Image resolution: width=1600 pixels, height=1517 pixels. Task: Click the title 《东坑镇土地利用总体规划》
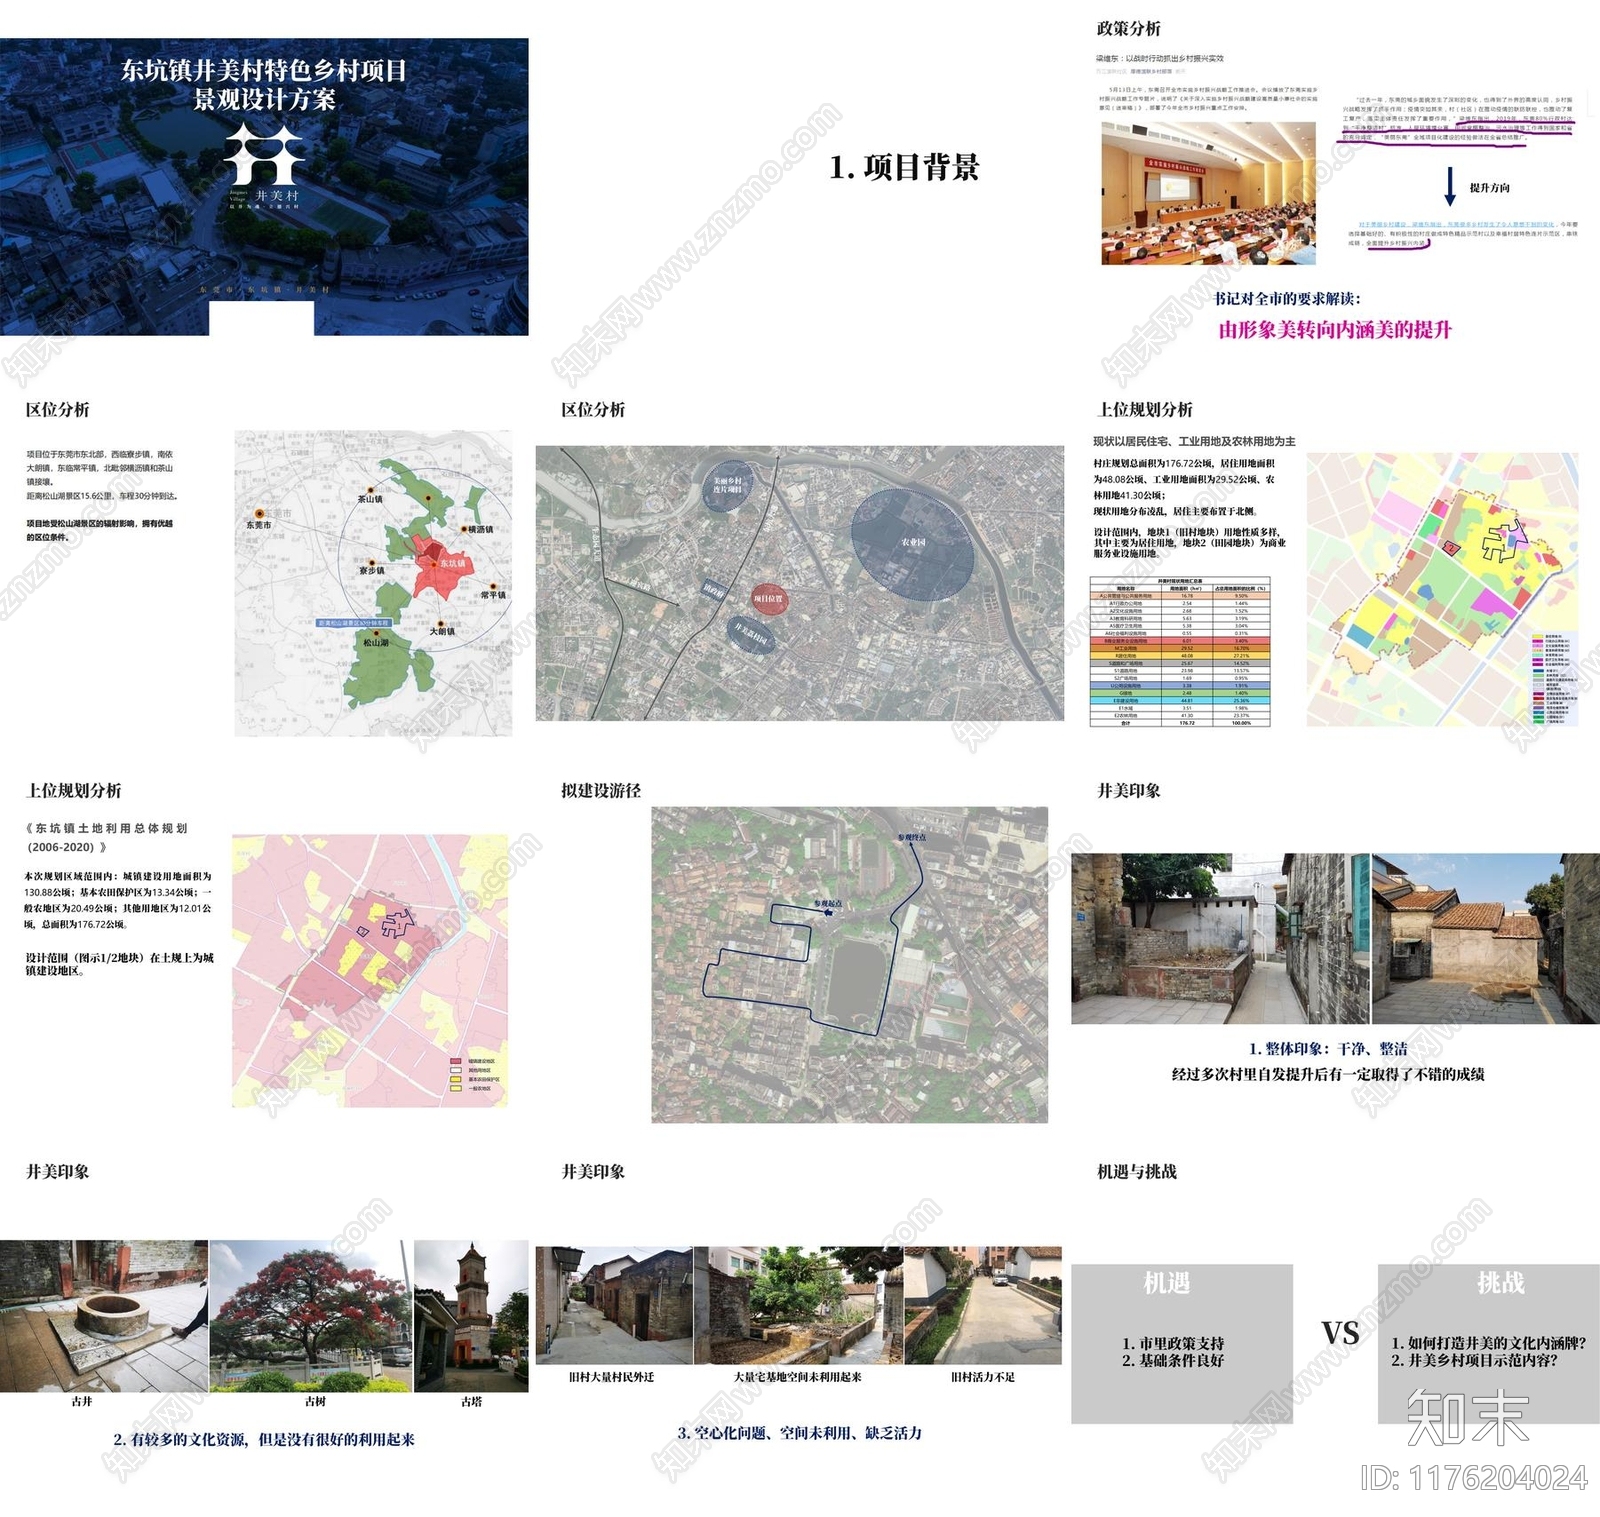(x=105, y=837)
